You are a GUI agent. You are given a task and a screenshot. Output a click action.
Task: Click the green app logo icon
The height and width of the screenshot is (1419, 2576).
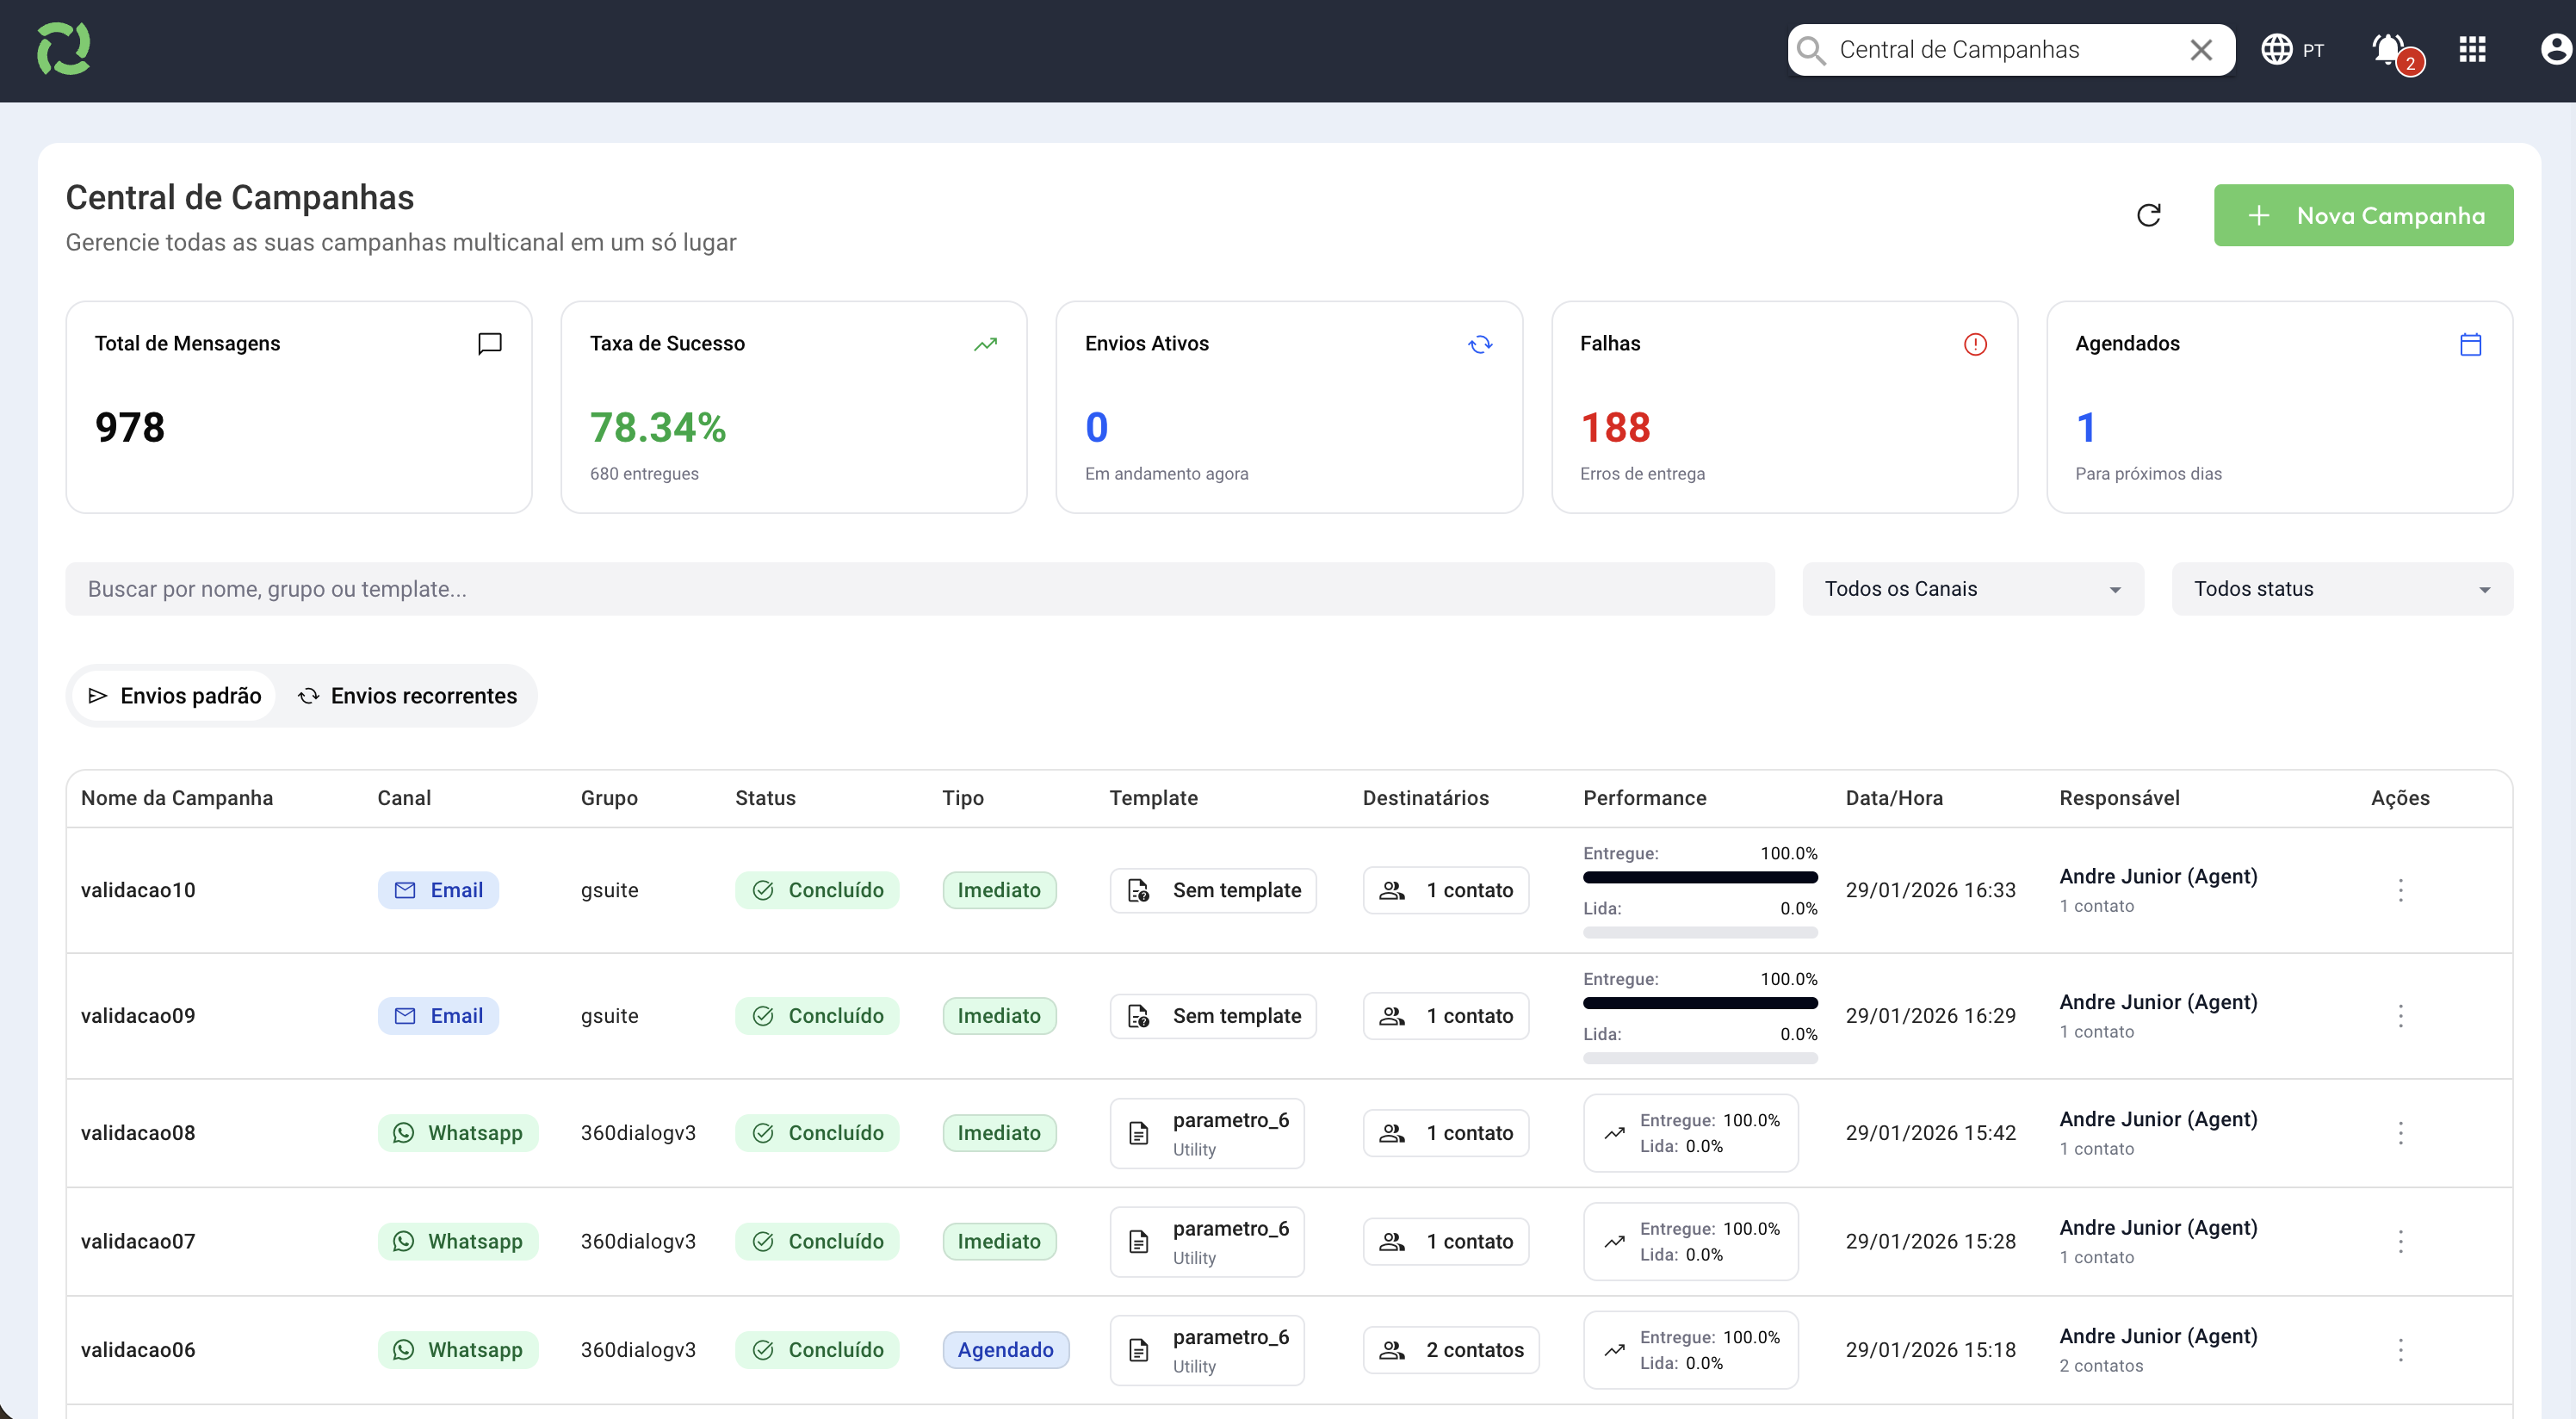(x=64, y=49)
